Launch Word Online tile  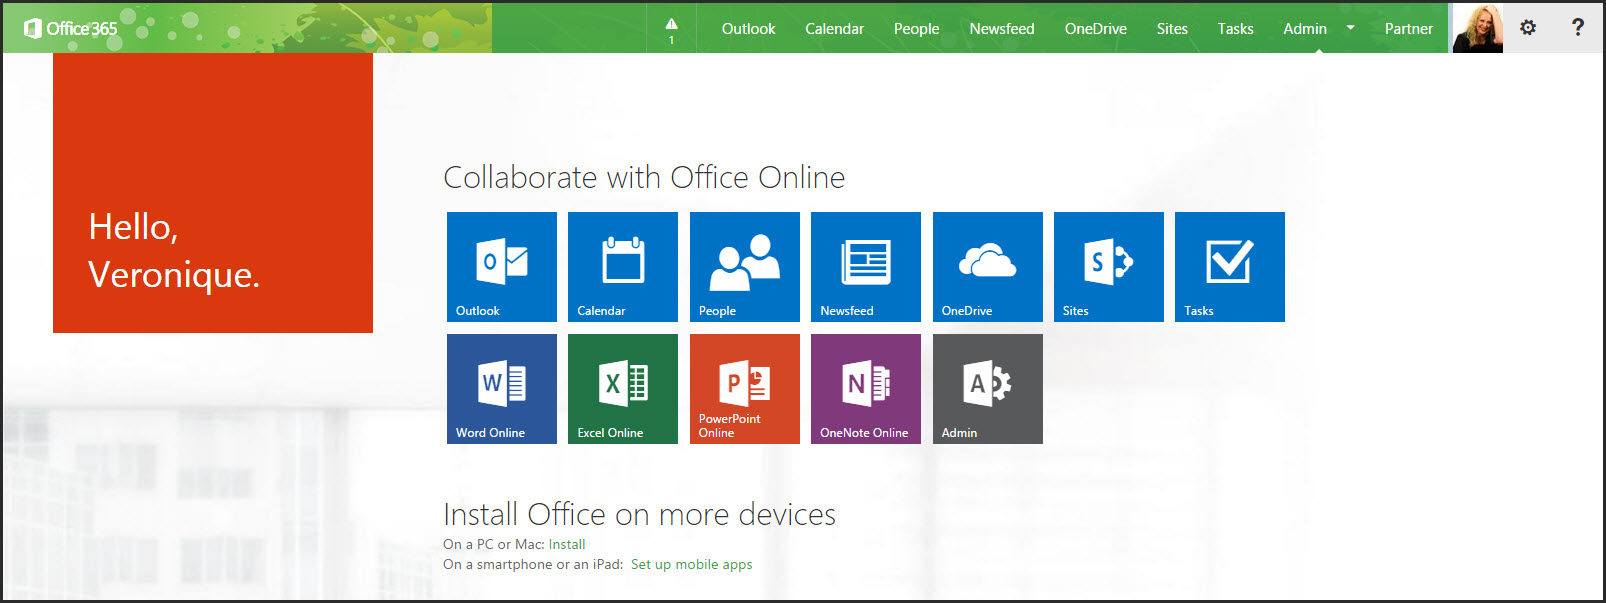pyautogui.click(x=501, y=388)
